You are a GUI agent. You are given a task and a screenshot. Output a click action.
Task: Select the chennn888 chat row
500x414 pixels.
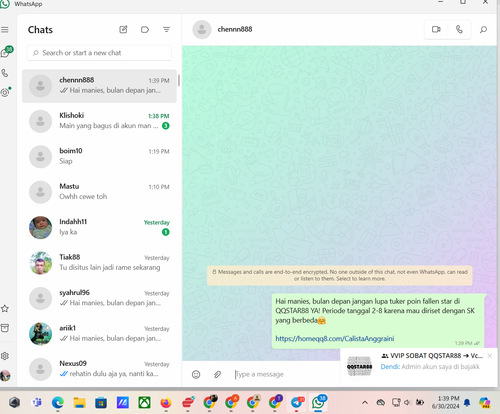99,86
